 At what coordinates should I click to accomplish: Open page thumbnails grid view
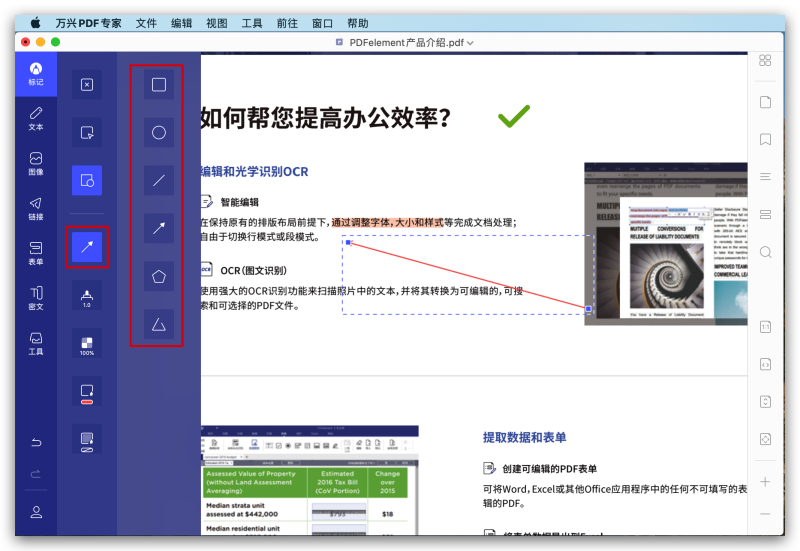pyautogui.click(x=765, y=61)
